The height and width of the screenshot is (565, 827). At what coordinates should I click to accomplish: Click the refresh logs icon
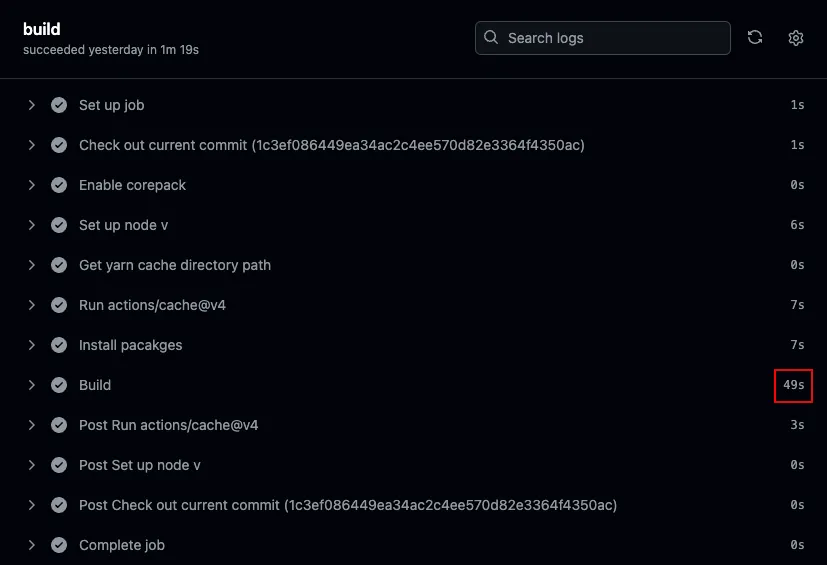pos(755,37)
